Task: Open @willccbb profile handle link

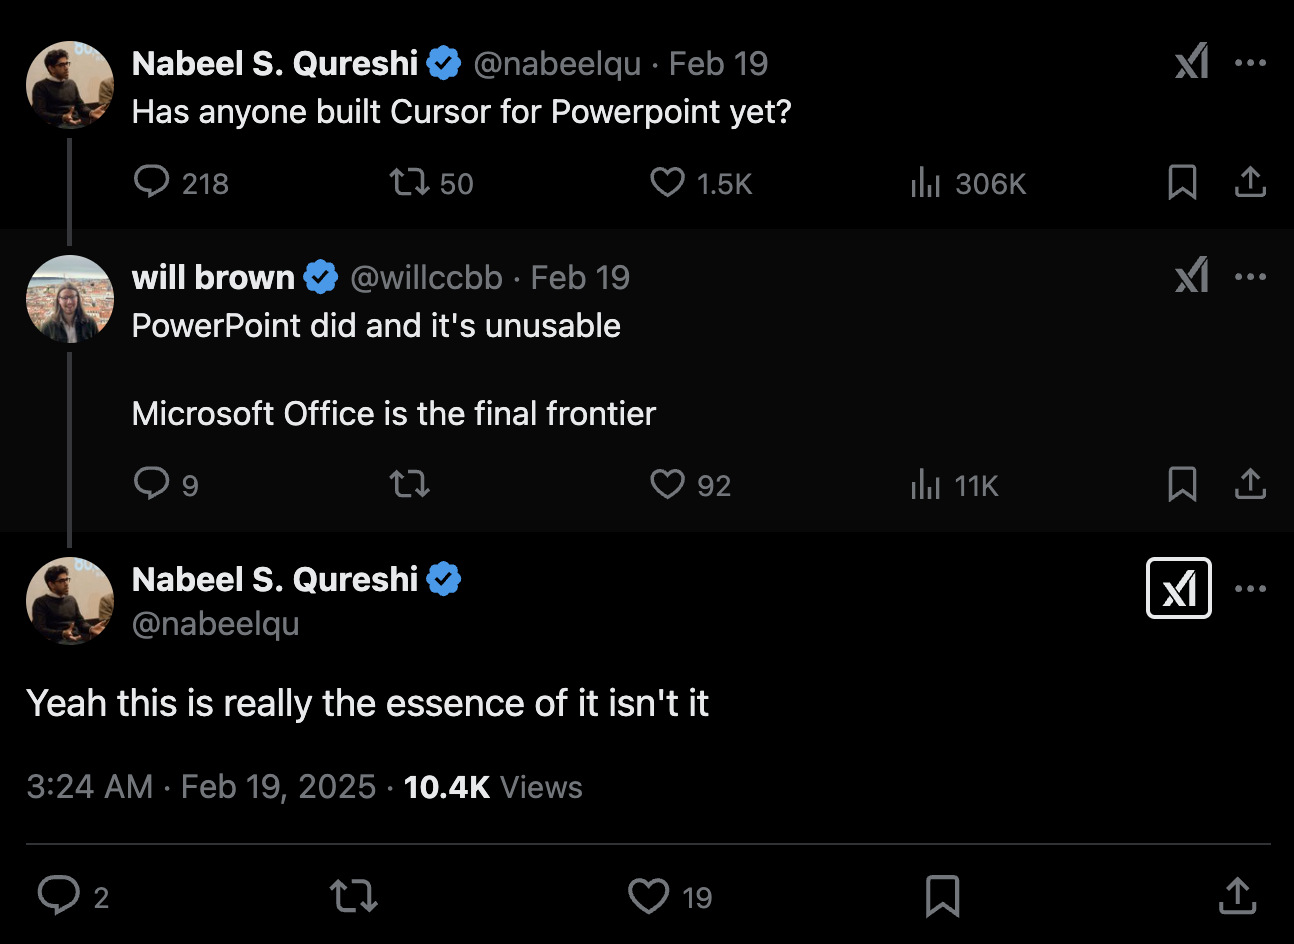Action: point(426,277)
